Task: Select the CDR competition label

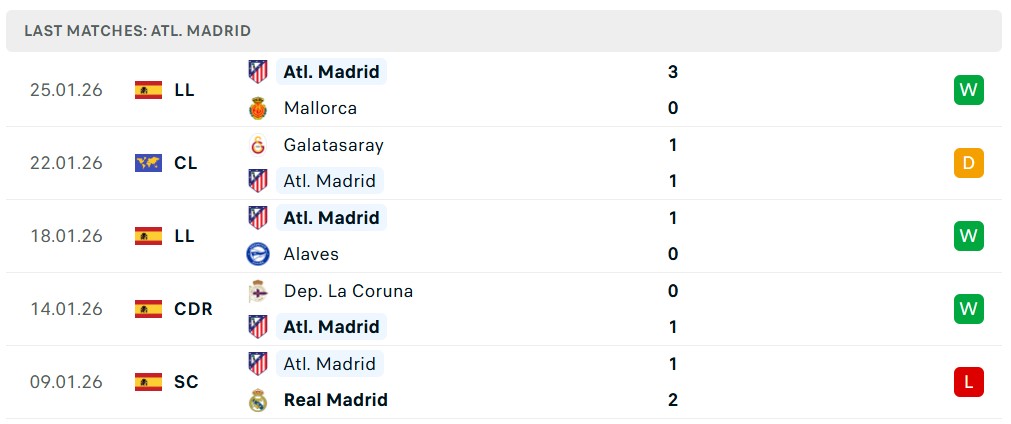Action: [193, 309]
